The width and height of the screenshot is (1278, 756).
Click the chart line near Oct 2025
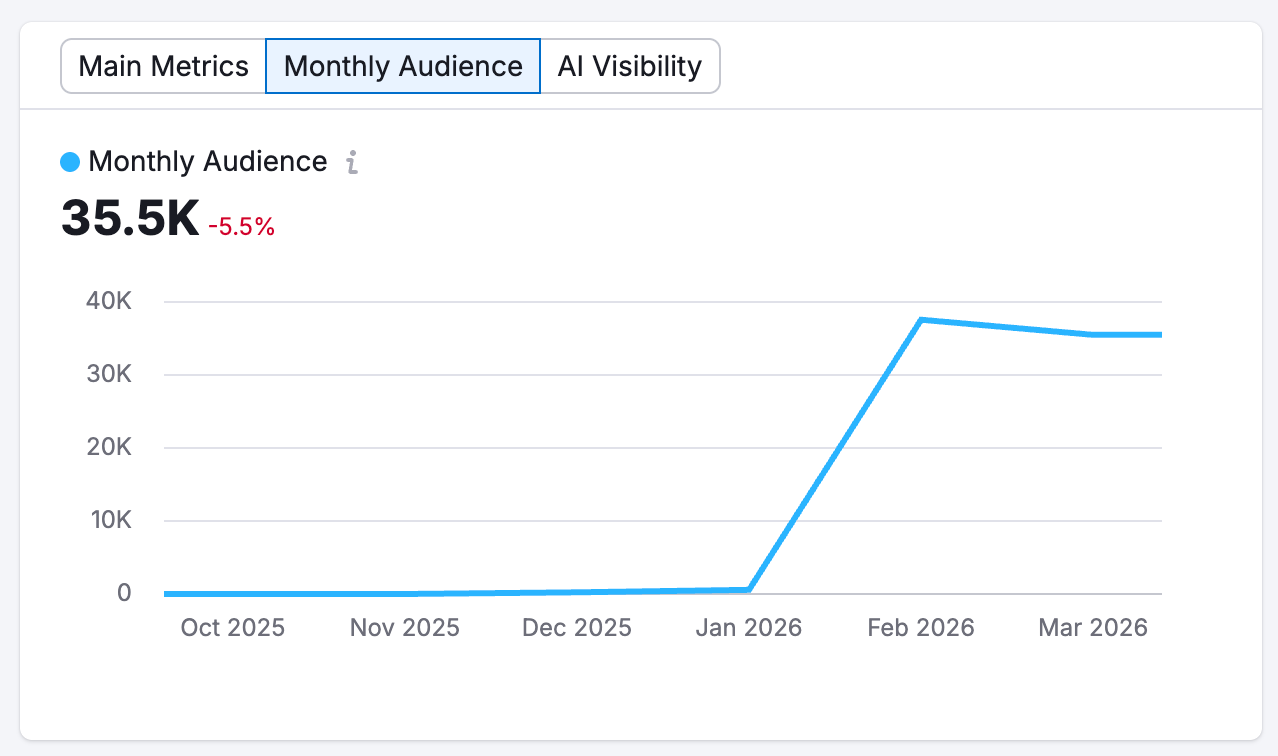pyautogui.click(x=232, y=592)
